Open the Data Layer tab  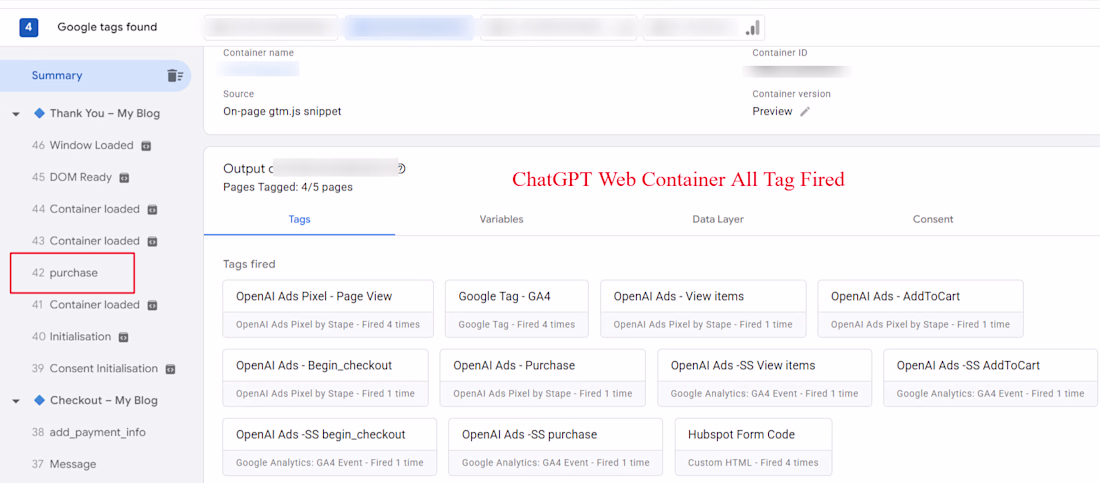click(x=717, y=219)
